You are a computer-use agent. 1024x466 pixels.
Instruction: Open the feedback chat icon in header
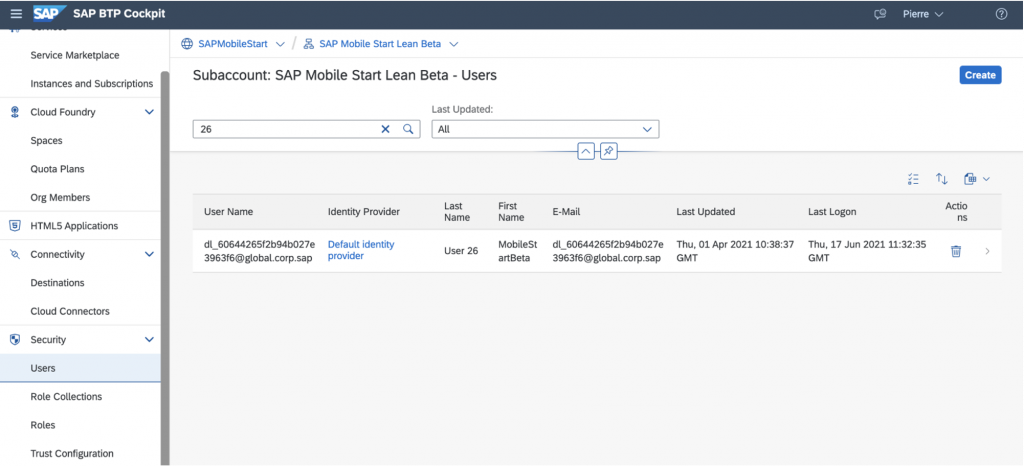(x=880, y=14)
